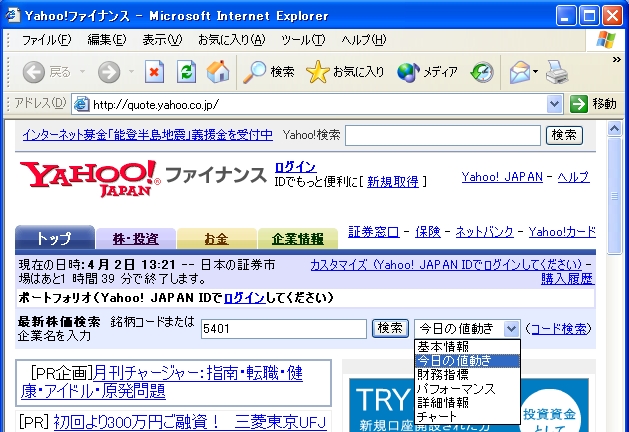Open the 証券窓口 link
The height and width of the screenshot is (432, 629).
[x=373, y=232]
